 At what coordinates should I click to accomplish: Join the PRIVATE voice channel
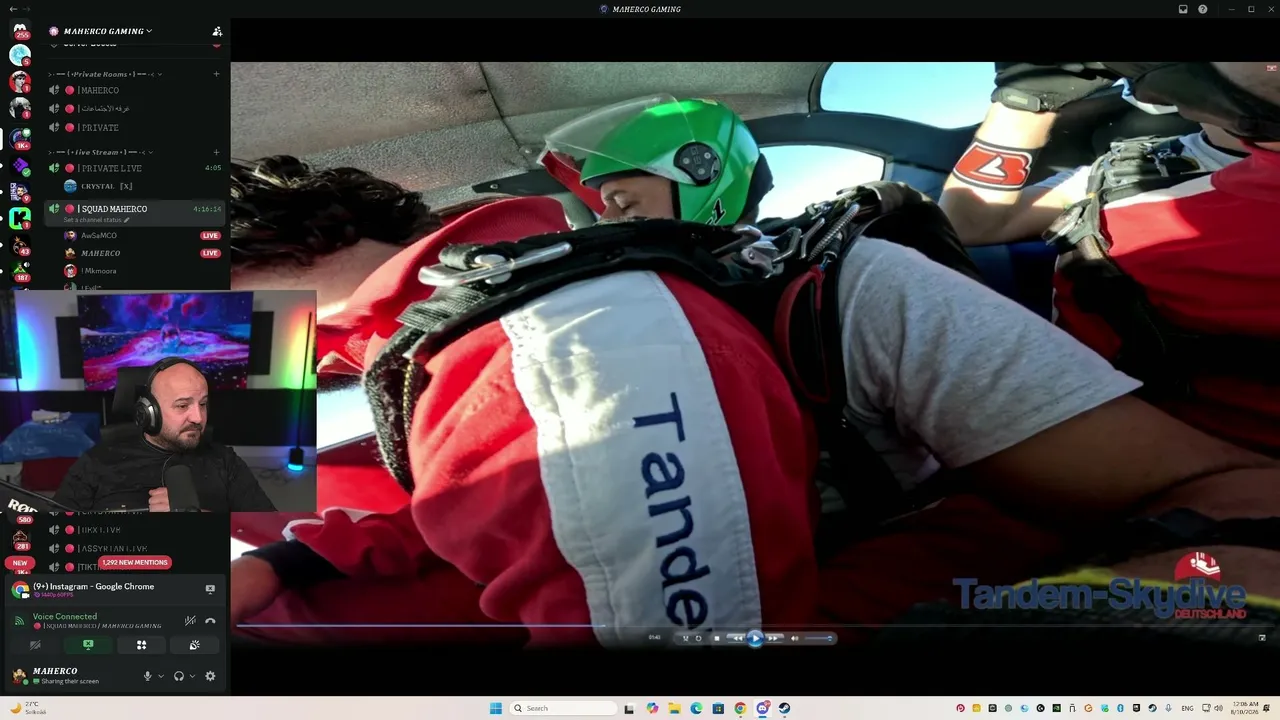tap(135, 128)
